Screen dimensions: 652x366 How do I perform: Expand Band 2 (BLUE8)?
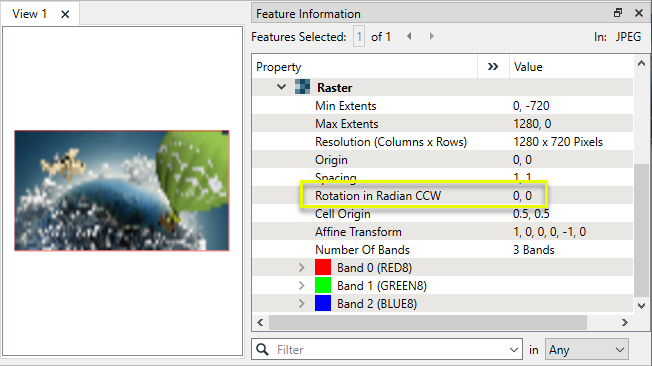tap(302, 304)
